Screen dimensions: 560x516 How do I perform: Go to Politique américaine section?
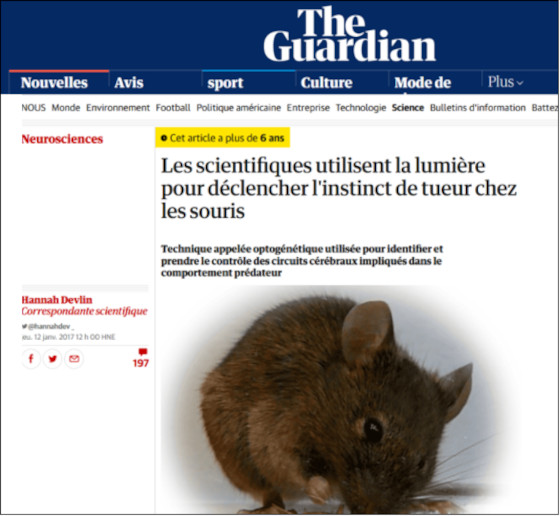239,107
